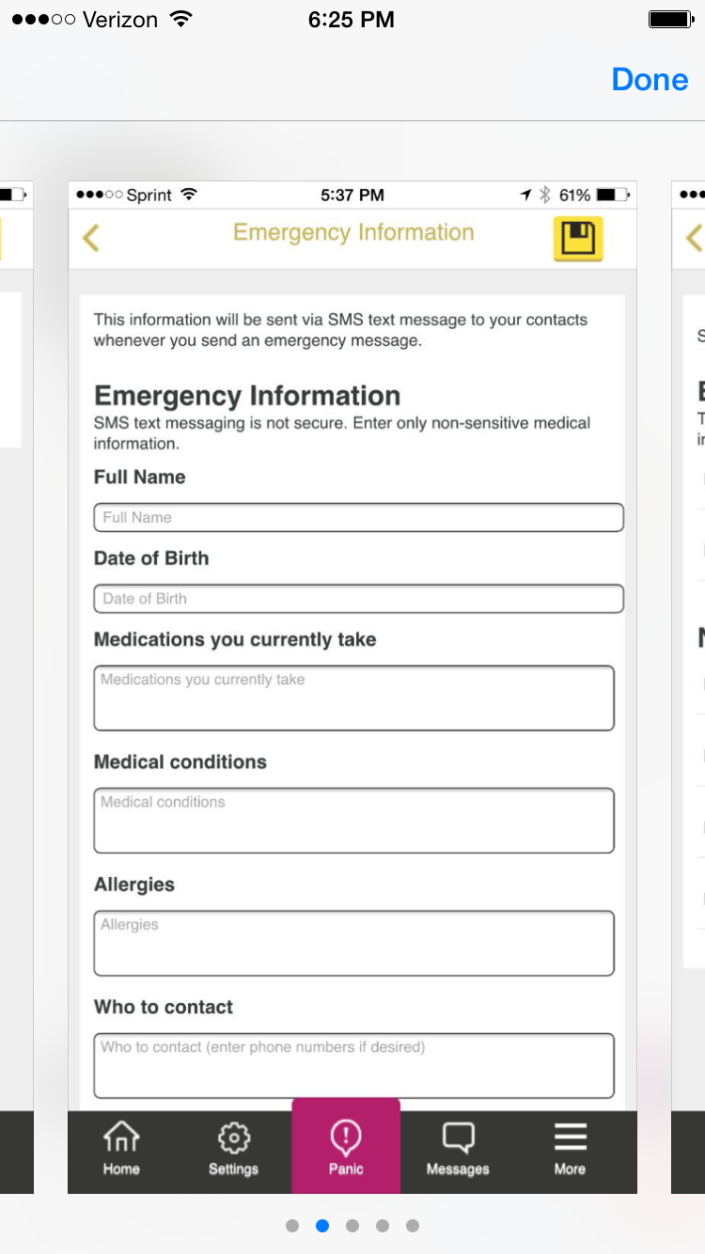Select the Date of Birth field
The image size is (705, 1254).
pyautogui.click(x=358, y=599)
